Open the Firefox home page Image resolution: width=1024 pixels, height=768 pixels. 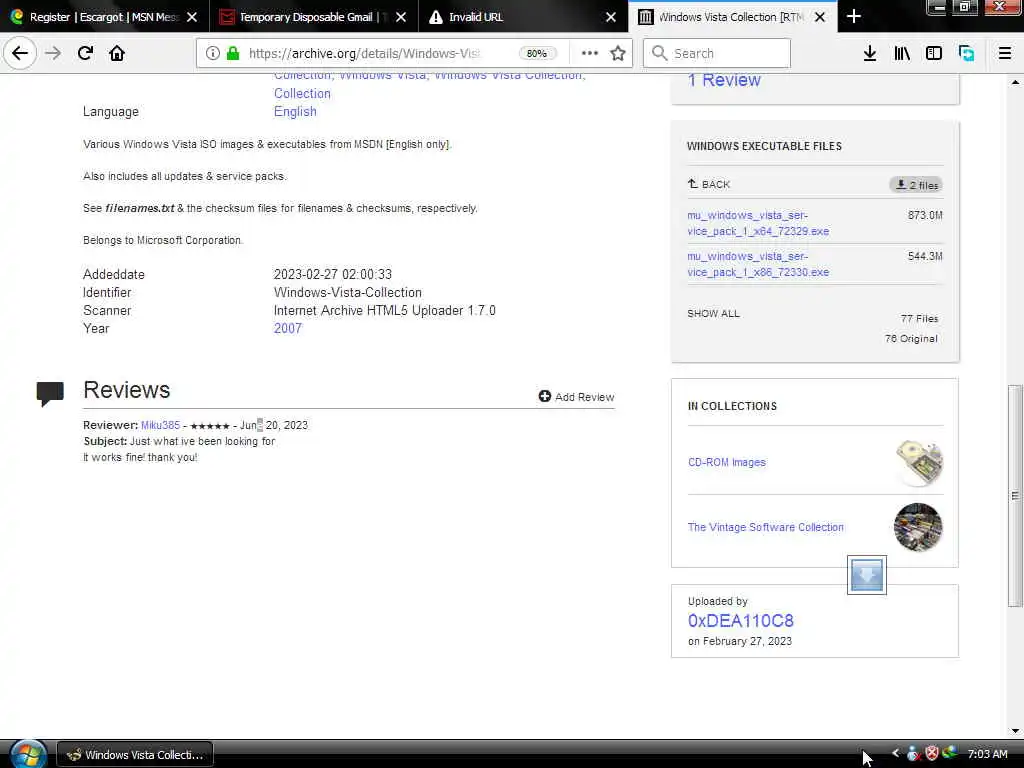point(117,53)
